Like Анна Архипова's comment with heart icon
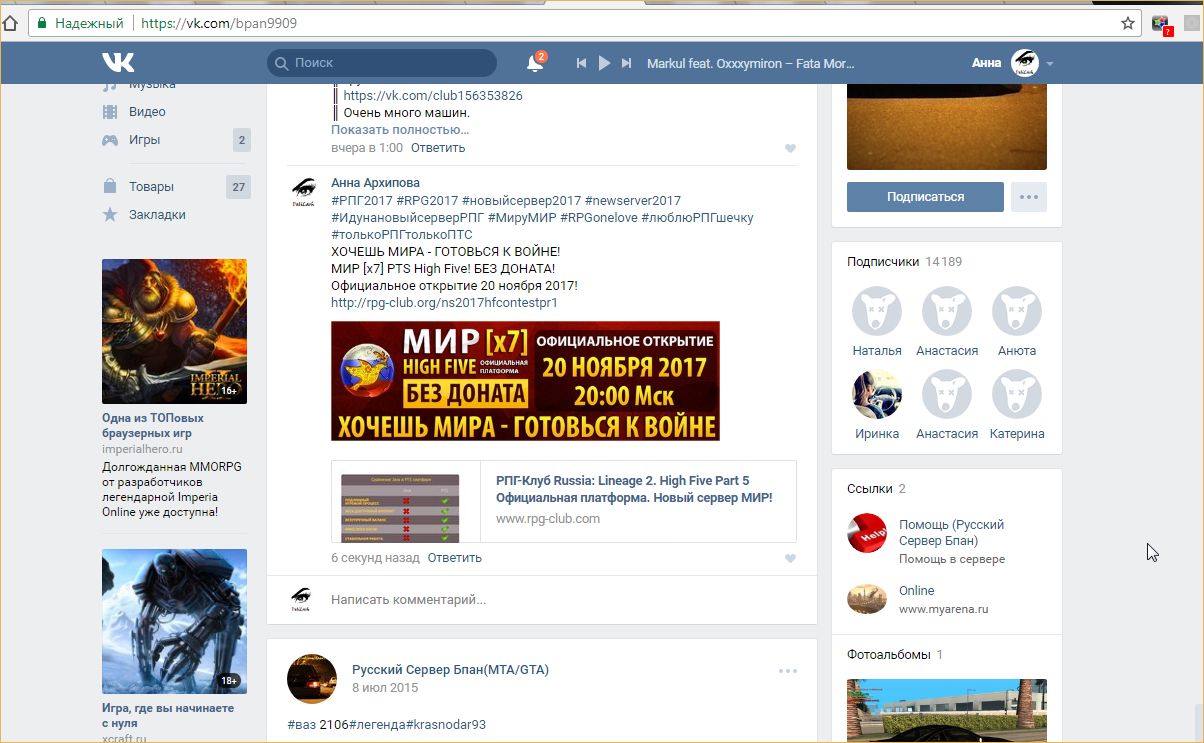1204x743 pixels. (x=790, y=558)
